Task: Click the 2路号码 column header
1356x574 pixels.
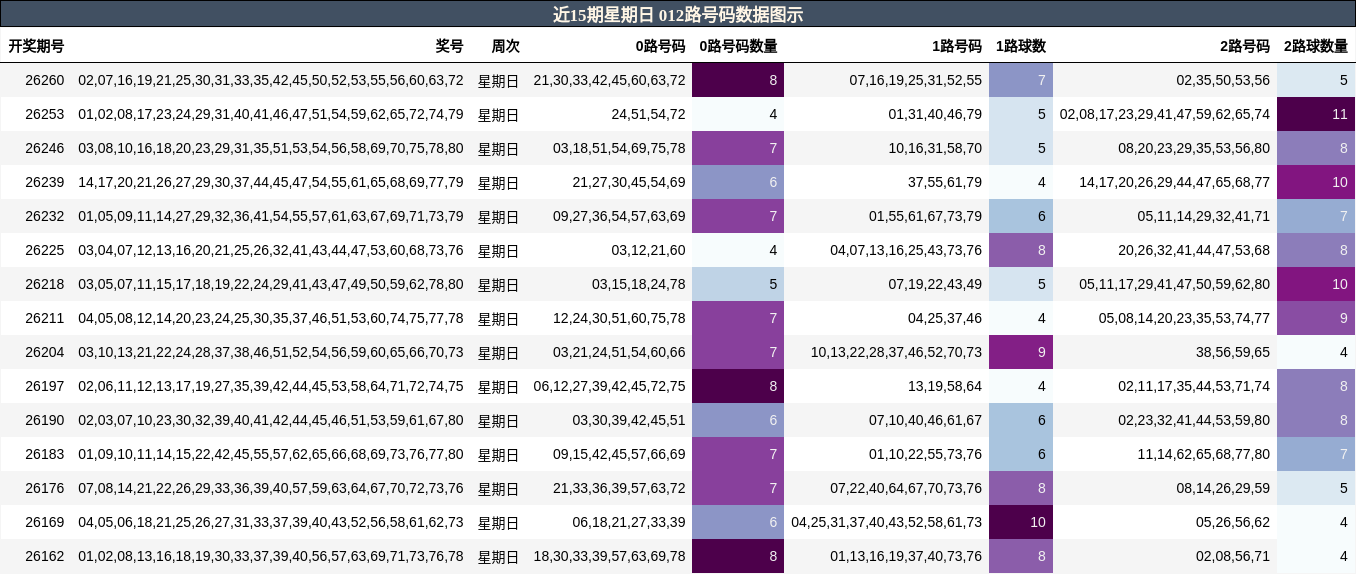Action: click(x=1245, y=46)
